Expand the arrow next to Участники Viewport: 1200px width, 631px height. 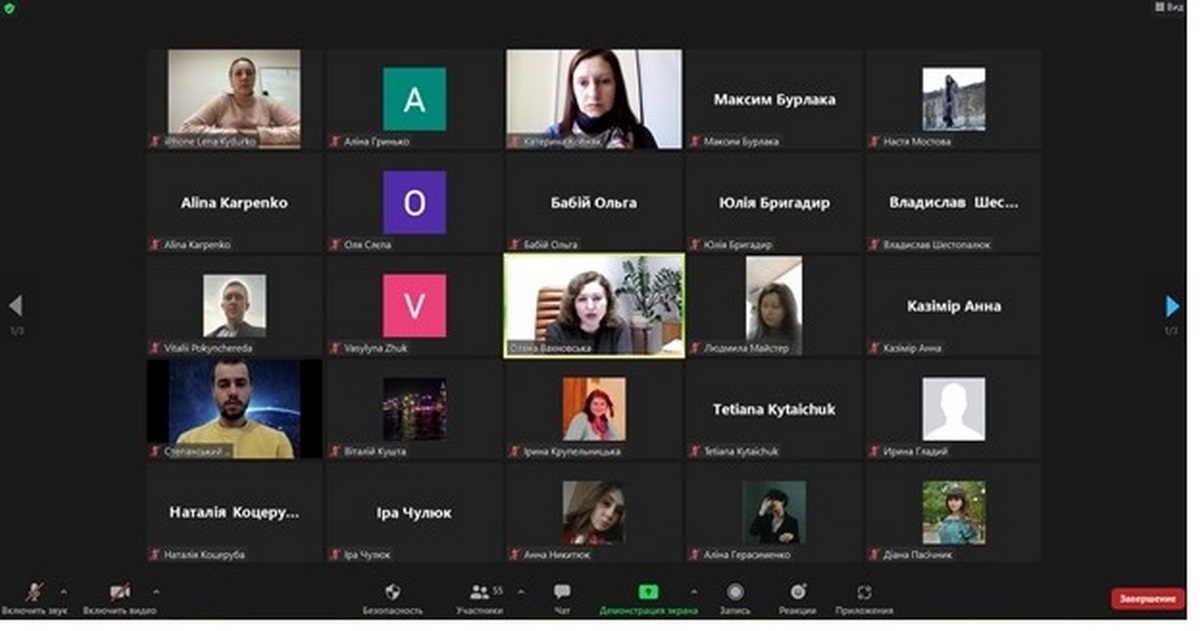click(520, 590)
